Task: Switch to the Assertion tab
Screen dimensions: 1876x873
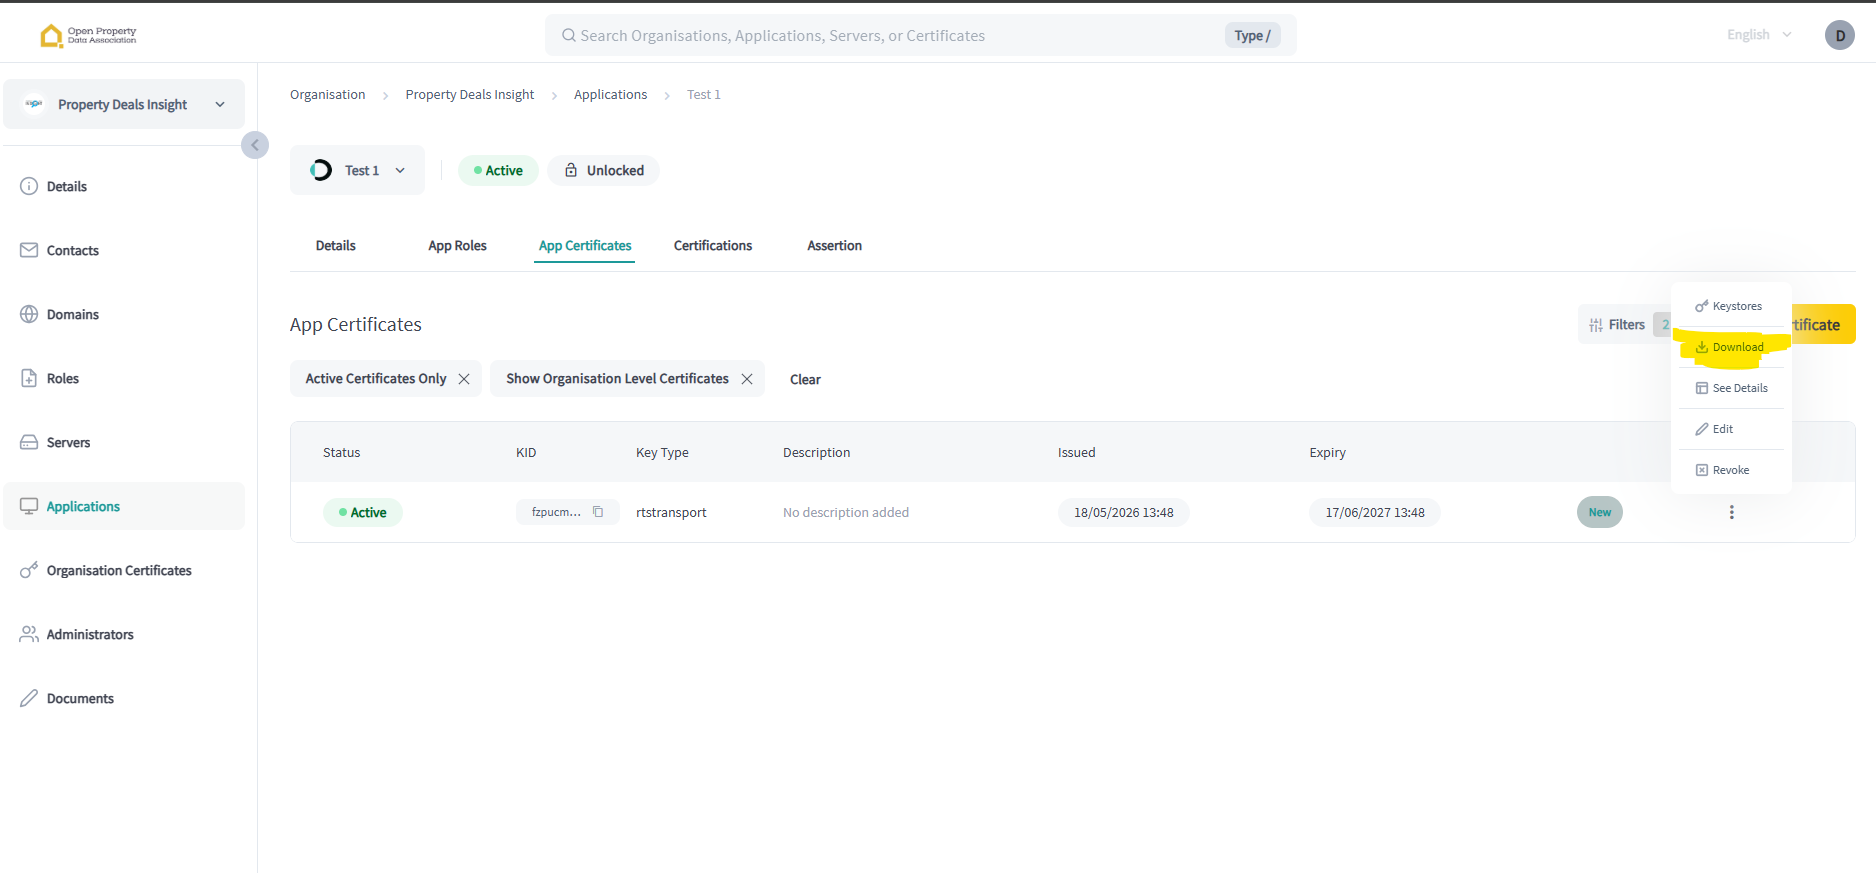Action: click(x=834, y=246)
